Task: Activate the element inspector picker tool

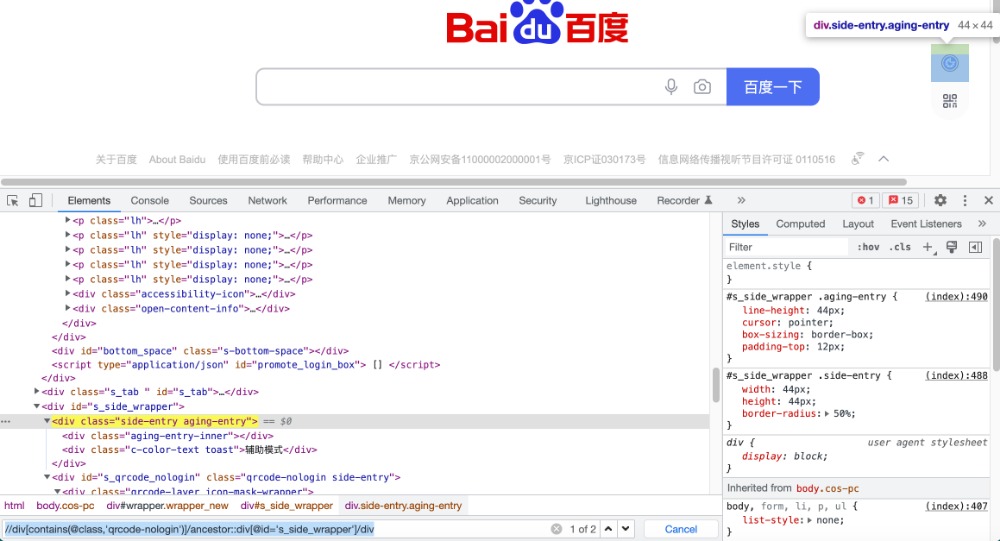Action: (x=13, y=200)
